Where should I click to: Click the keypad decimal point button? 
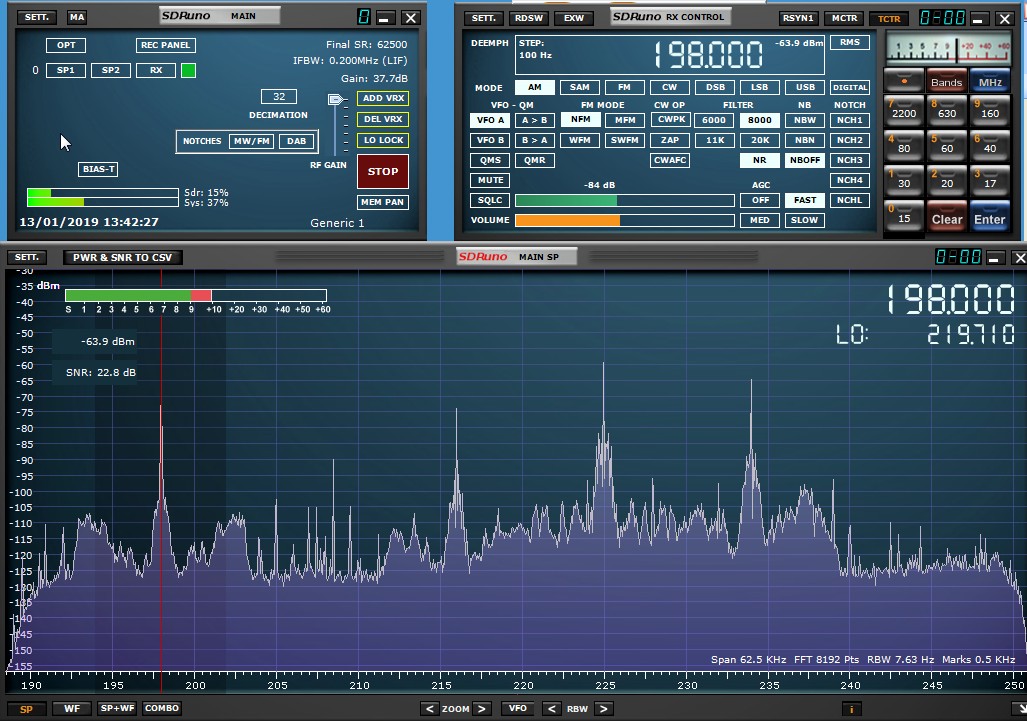click(x=904, y=81)
